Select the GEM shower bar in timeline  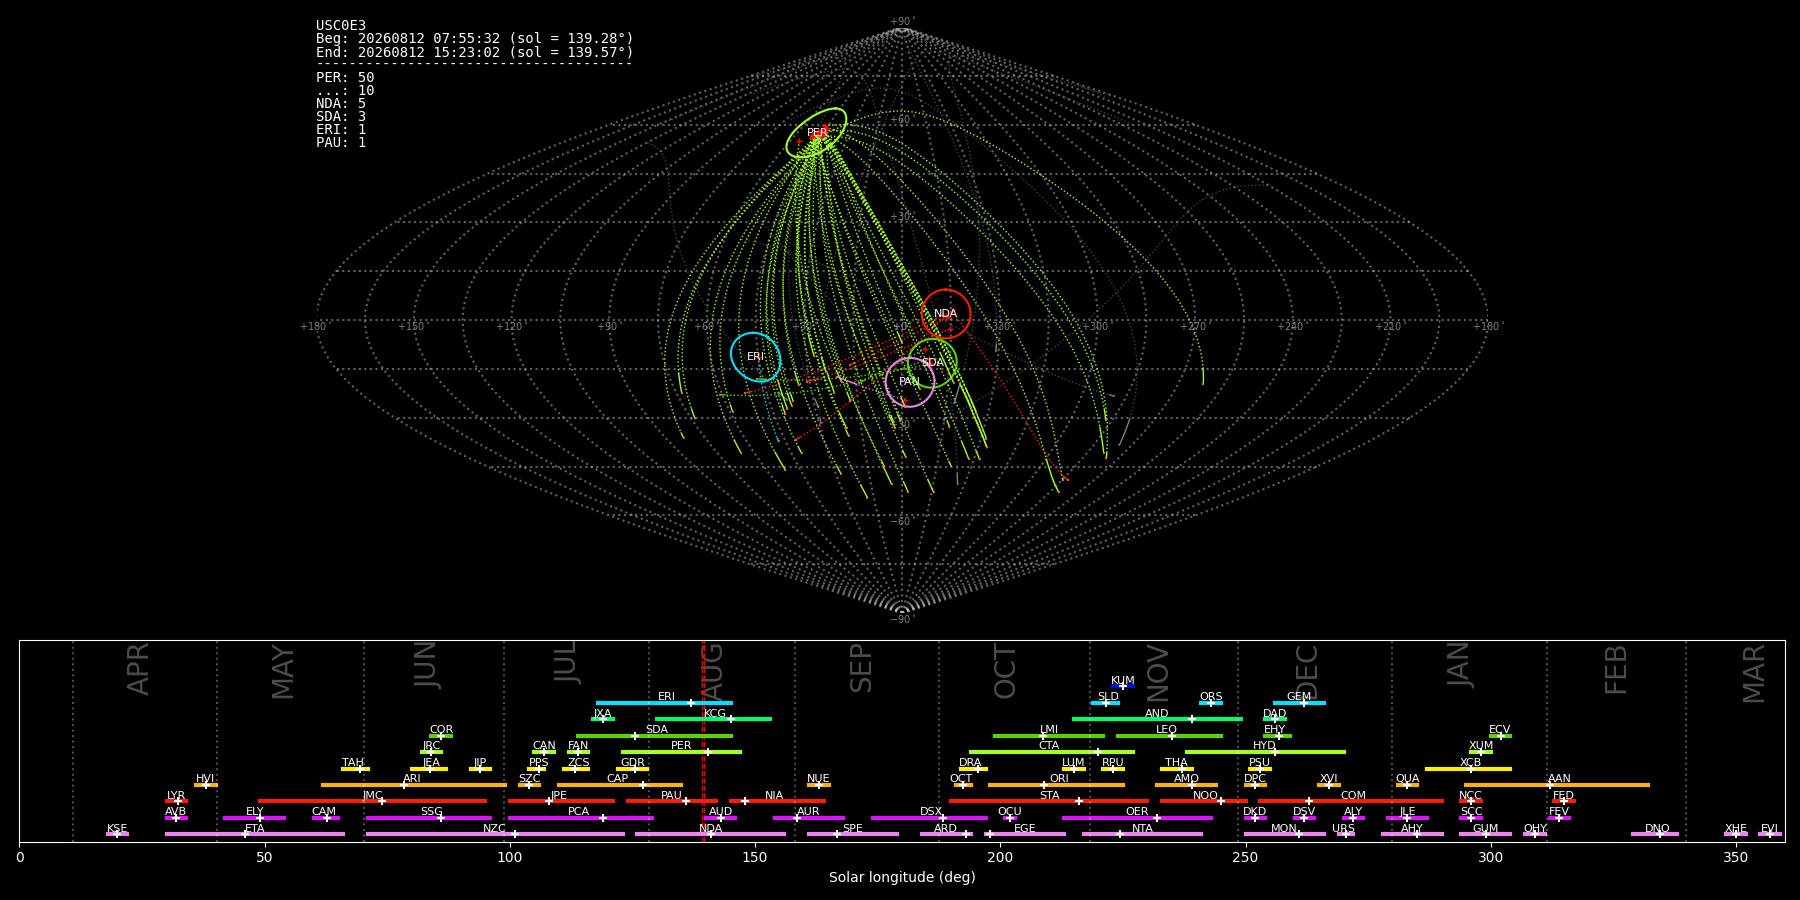tap(1299, 703)
